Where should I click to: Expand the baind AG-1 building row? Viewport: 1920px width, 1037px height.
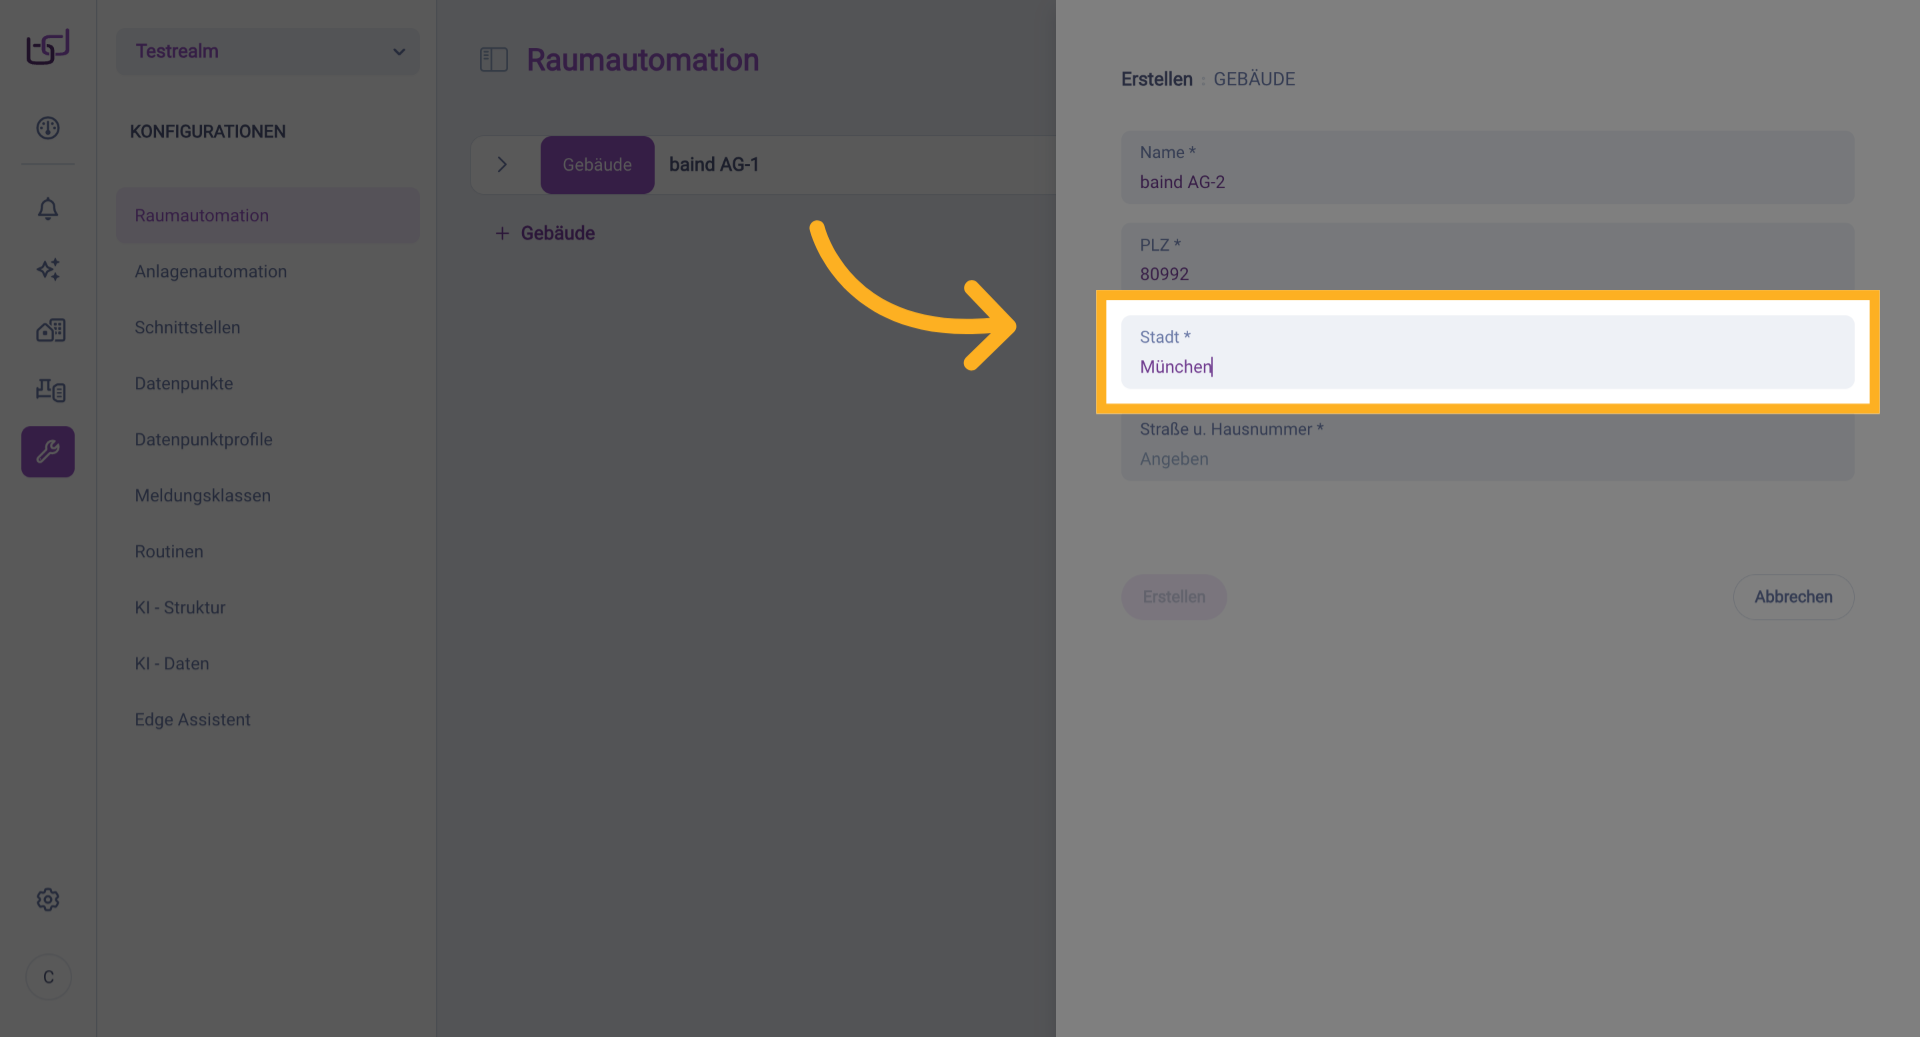503,164
